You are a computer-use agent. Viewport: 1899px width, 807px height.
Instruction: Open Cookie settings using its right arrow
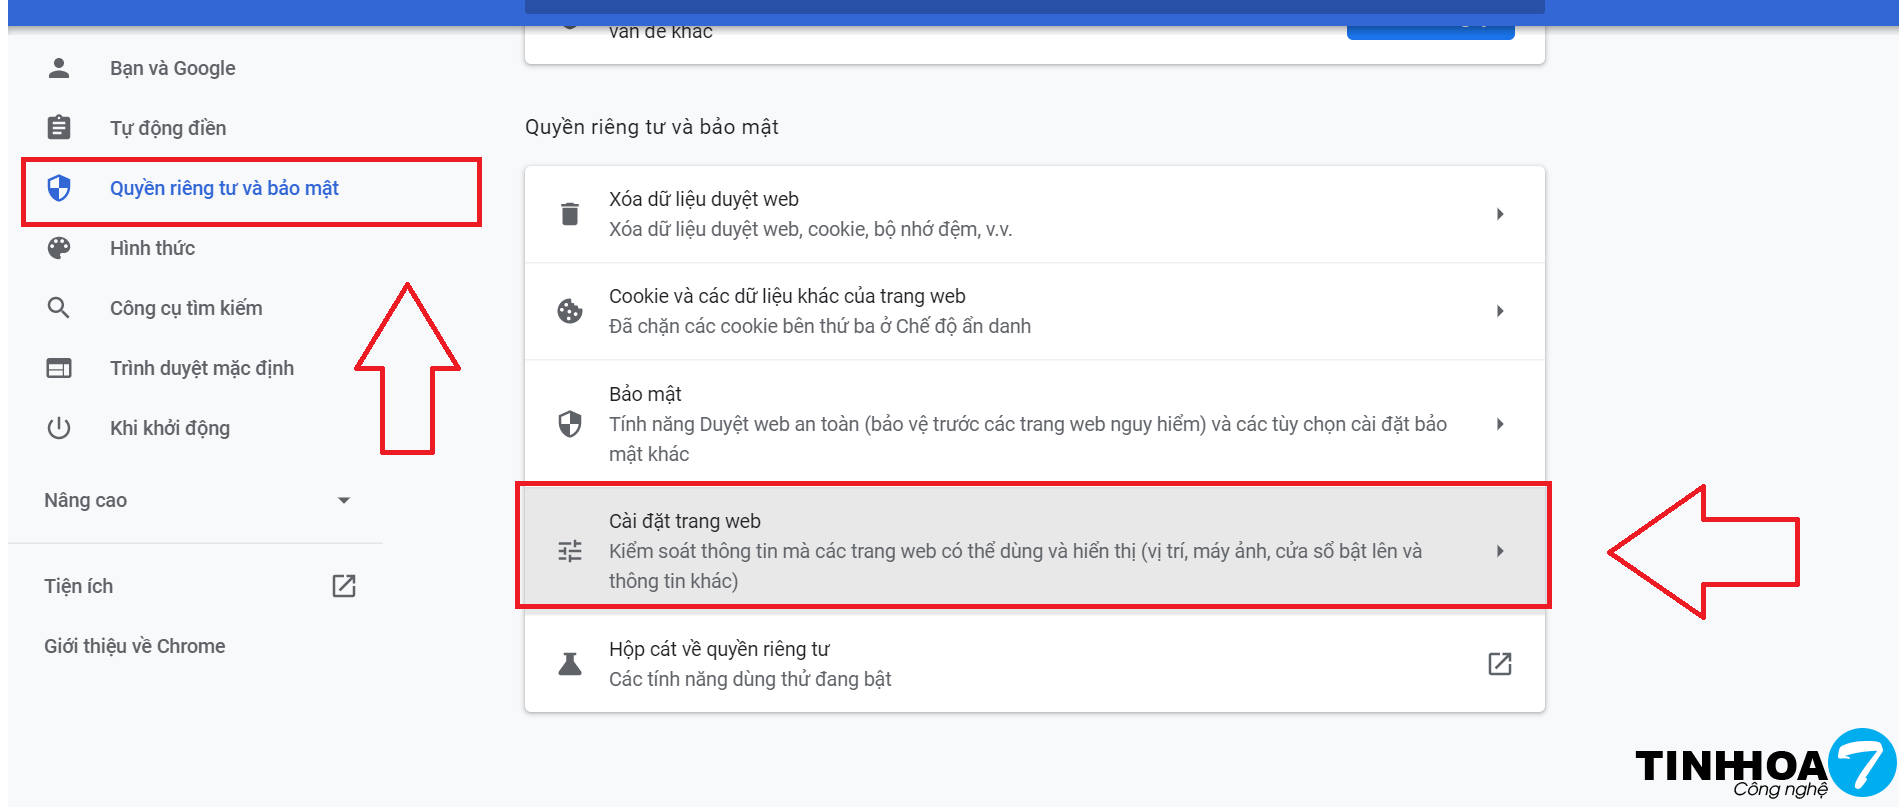[1500, 311]
